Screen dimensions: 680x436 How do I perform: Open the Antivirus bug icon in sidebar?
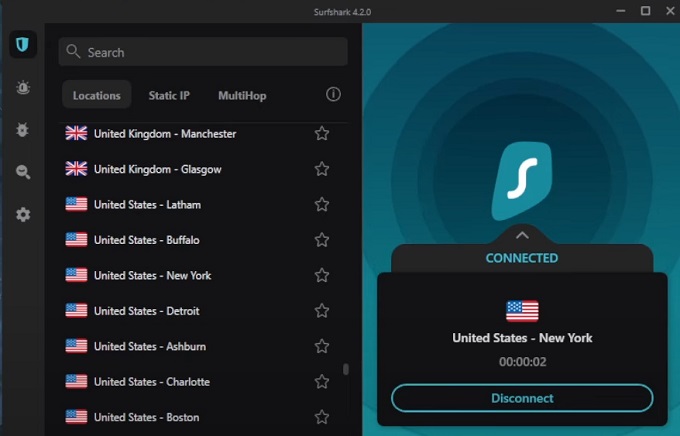pyautogui.click(x=23, y=130)
